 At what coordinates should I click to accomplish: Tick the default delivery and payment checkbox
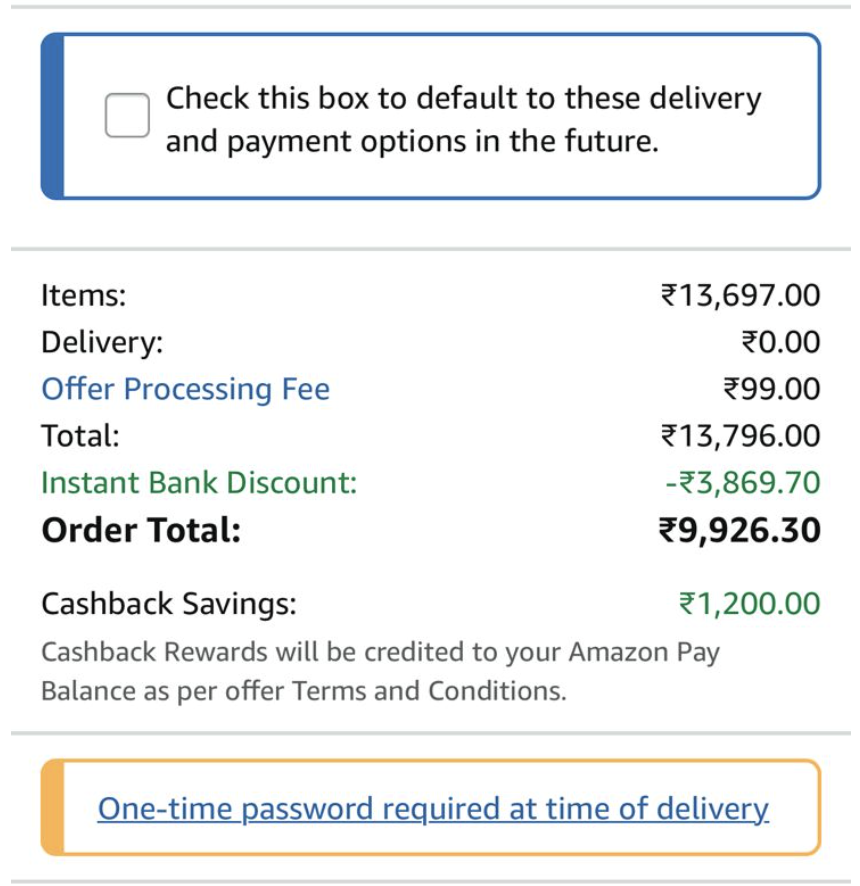point(127,116)
